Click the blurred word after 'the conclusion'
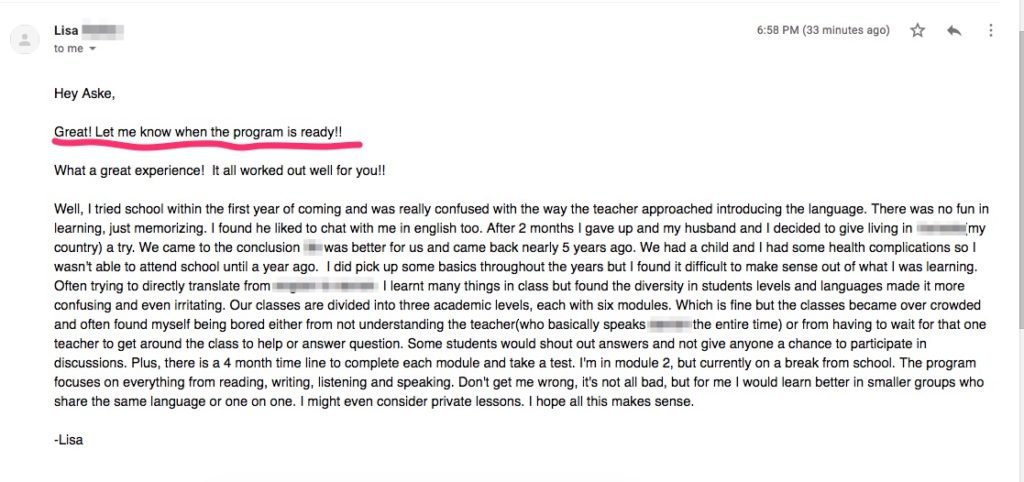1024x482 pixels. (x=313, y=248)
